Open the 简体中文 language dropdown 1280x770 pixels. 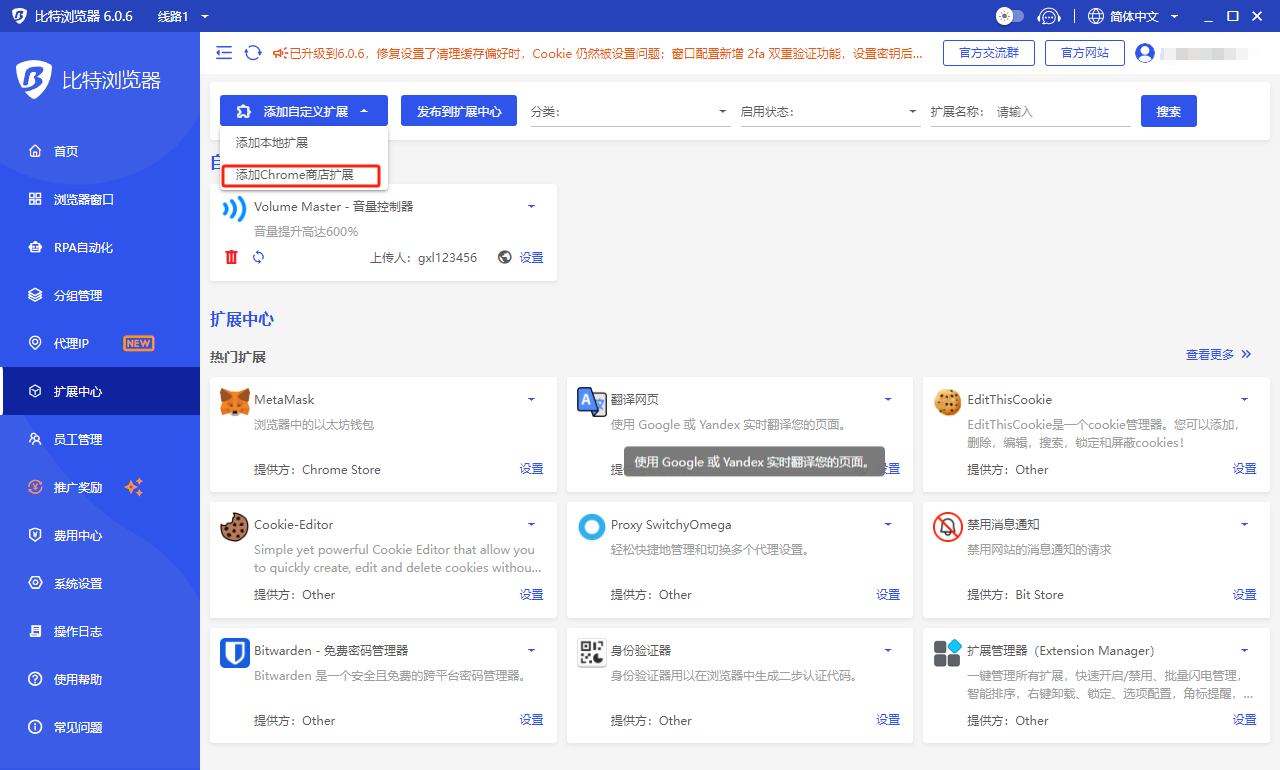point(1133,16)
